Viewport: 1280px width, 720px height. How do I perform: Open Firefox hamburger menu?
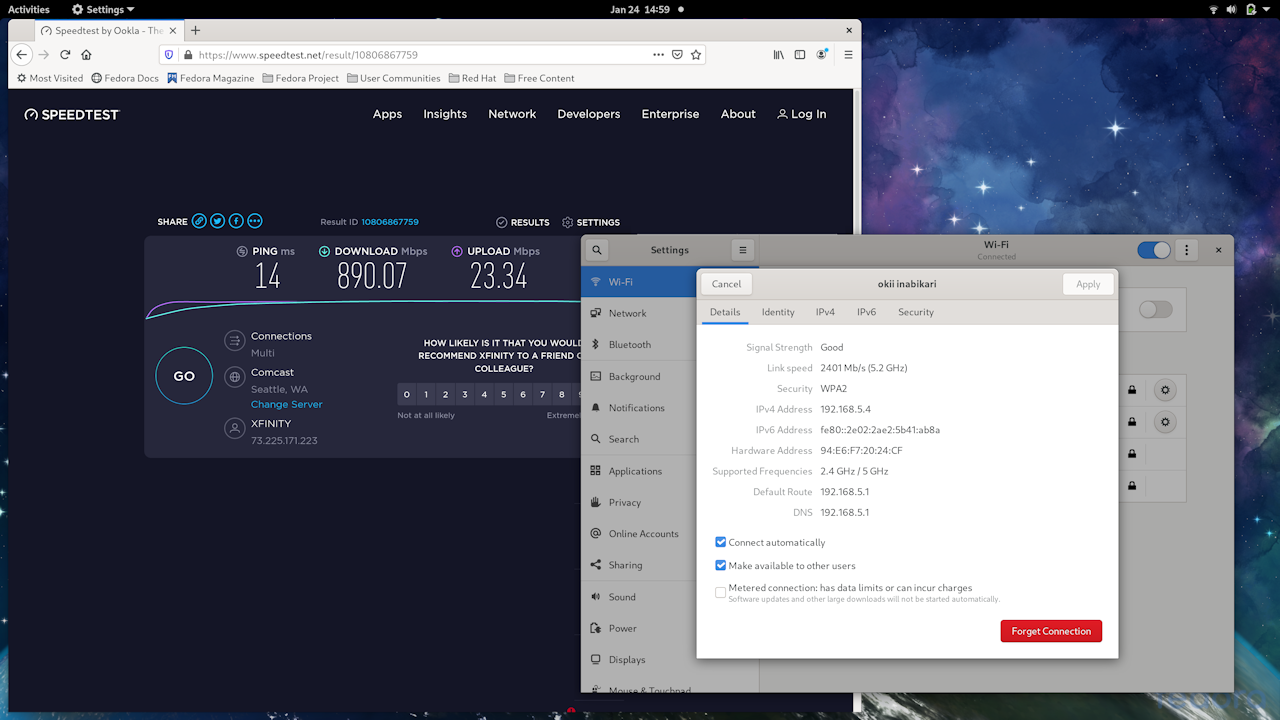848,55
